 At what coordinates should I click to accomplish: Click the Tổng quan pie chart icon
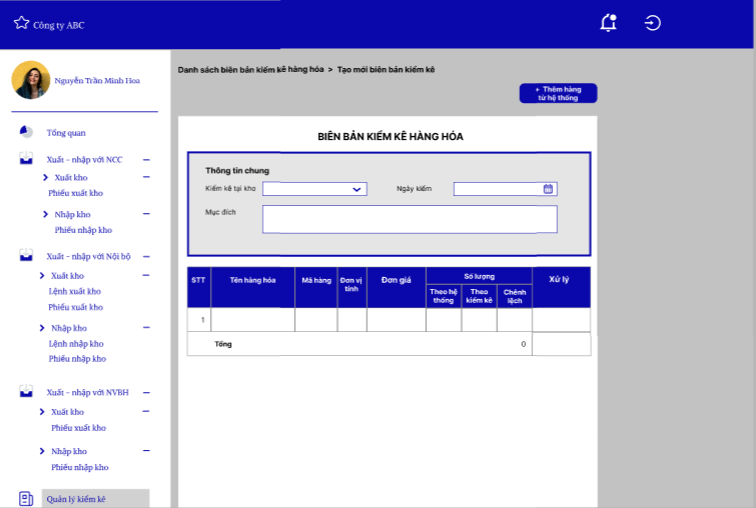click(x=26, y=132)
